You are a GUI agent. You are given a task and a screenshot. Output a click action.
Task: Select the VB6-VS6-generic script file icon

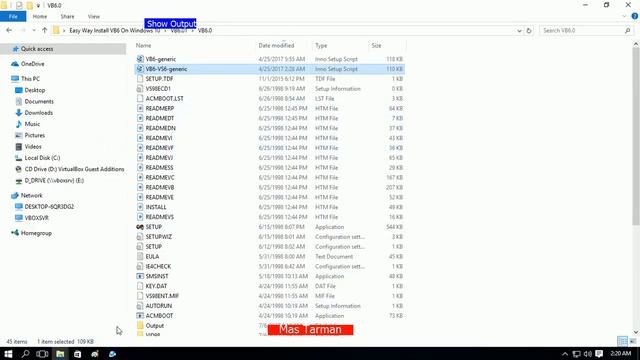[140, 69]
